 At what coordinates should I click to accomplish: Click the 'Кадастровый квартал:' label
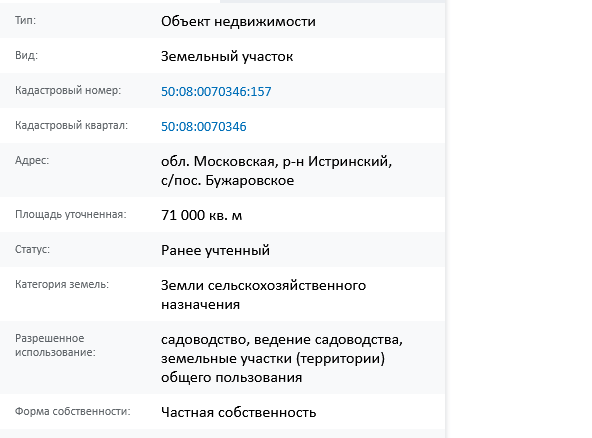click(x=71, y=125)
